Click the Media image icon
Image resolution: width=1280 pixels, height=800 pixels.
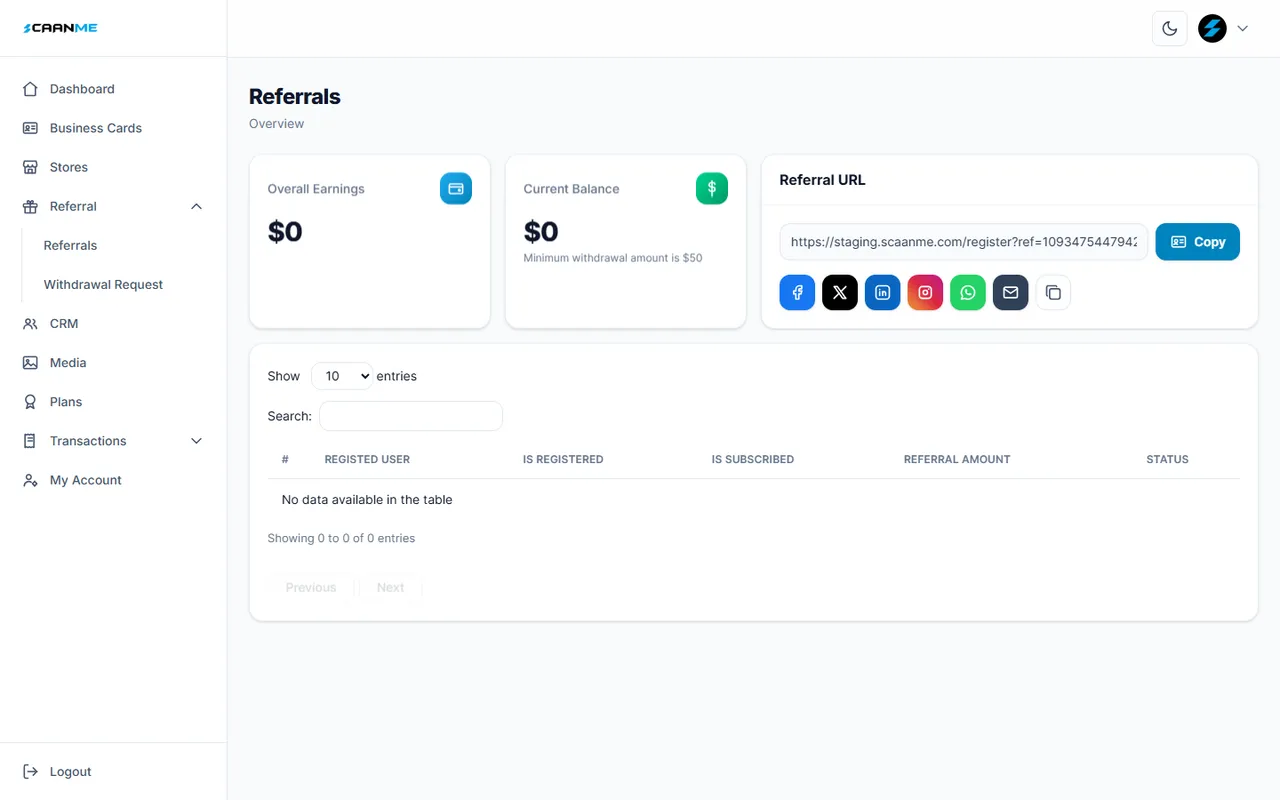[x=30, y=362]
